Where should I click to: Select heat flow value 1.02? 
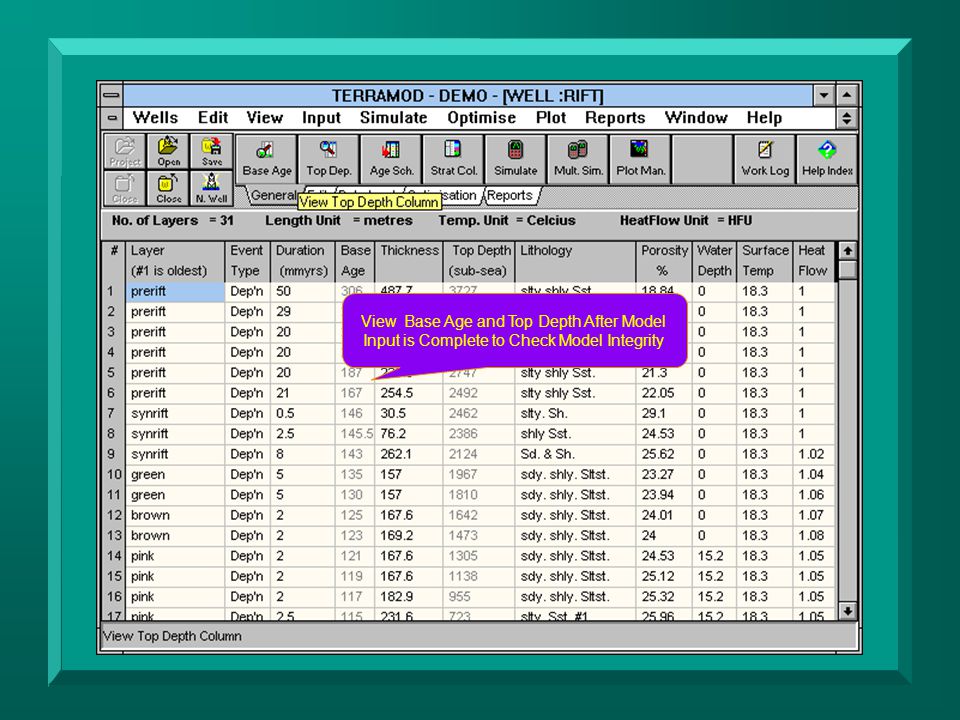[x=814, y=454]
